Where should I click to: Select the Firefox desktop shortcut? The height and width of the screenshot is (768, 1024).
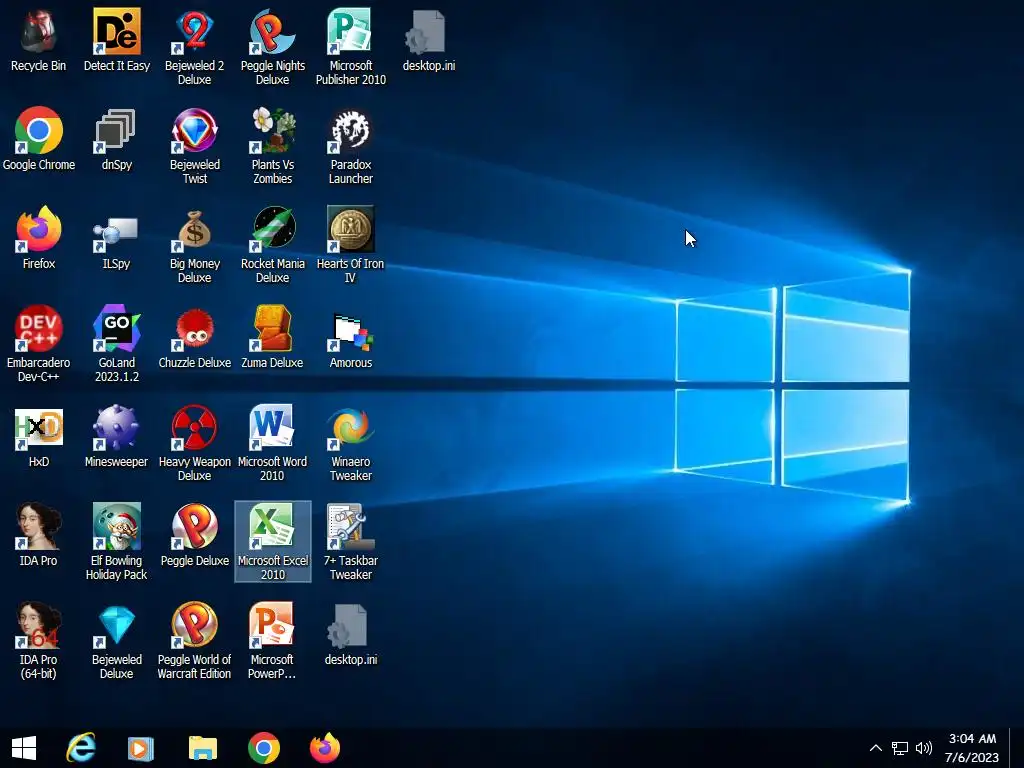(x=39, y=238)
